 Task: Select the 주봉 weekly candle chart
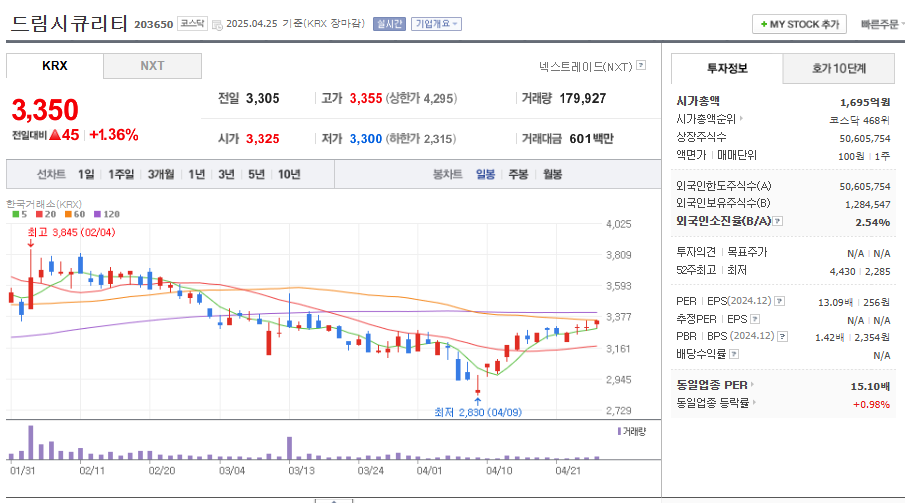[518, 174]
